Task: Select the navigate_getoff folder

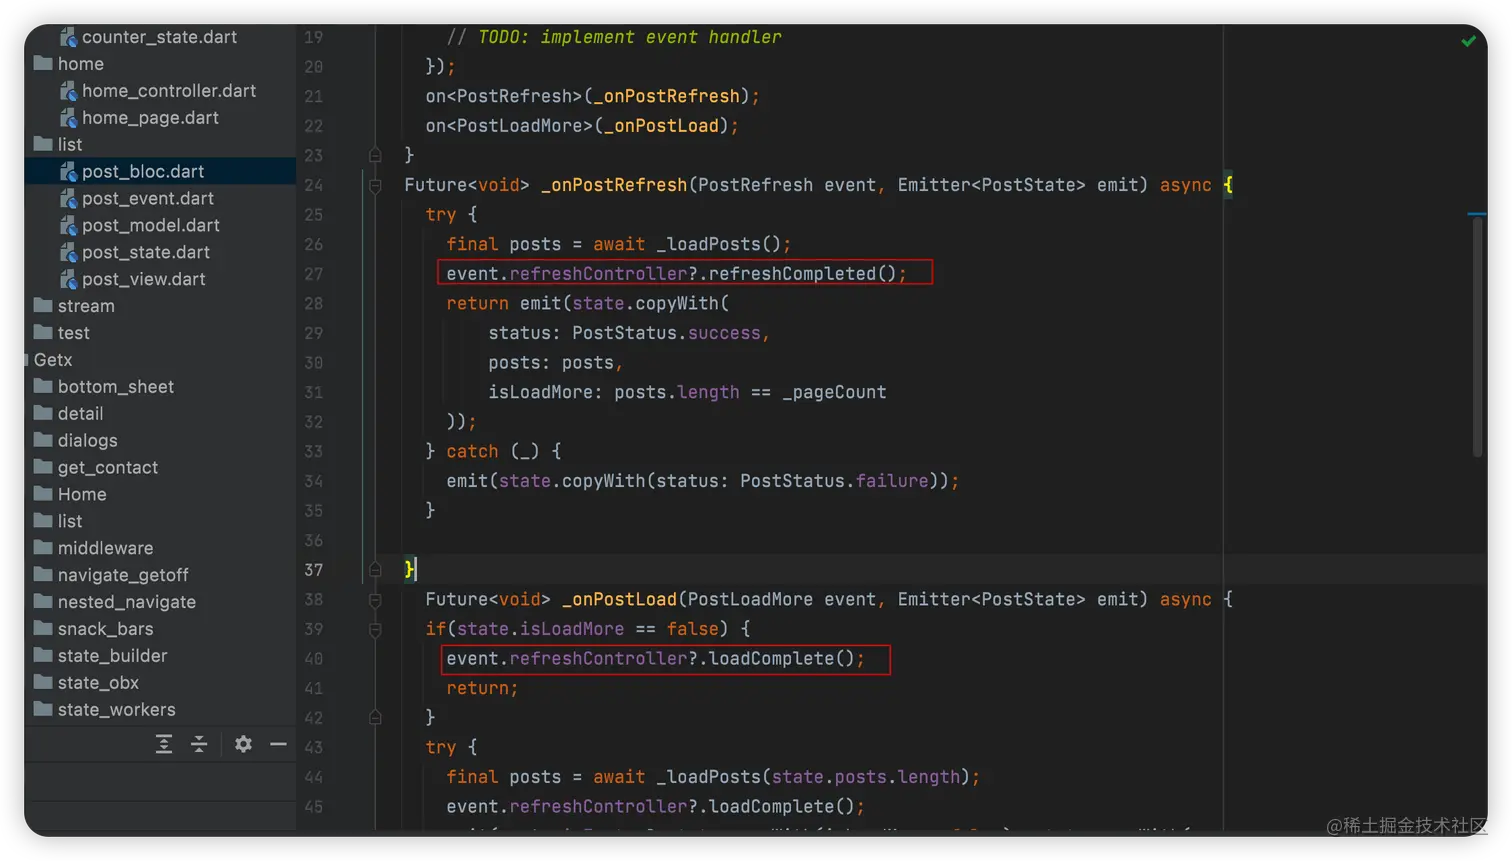Action: [111, 575]
